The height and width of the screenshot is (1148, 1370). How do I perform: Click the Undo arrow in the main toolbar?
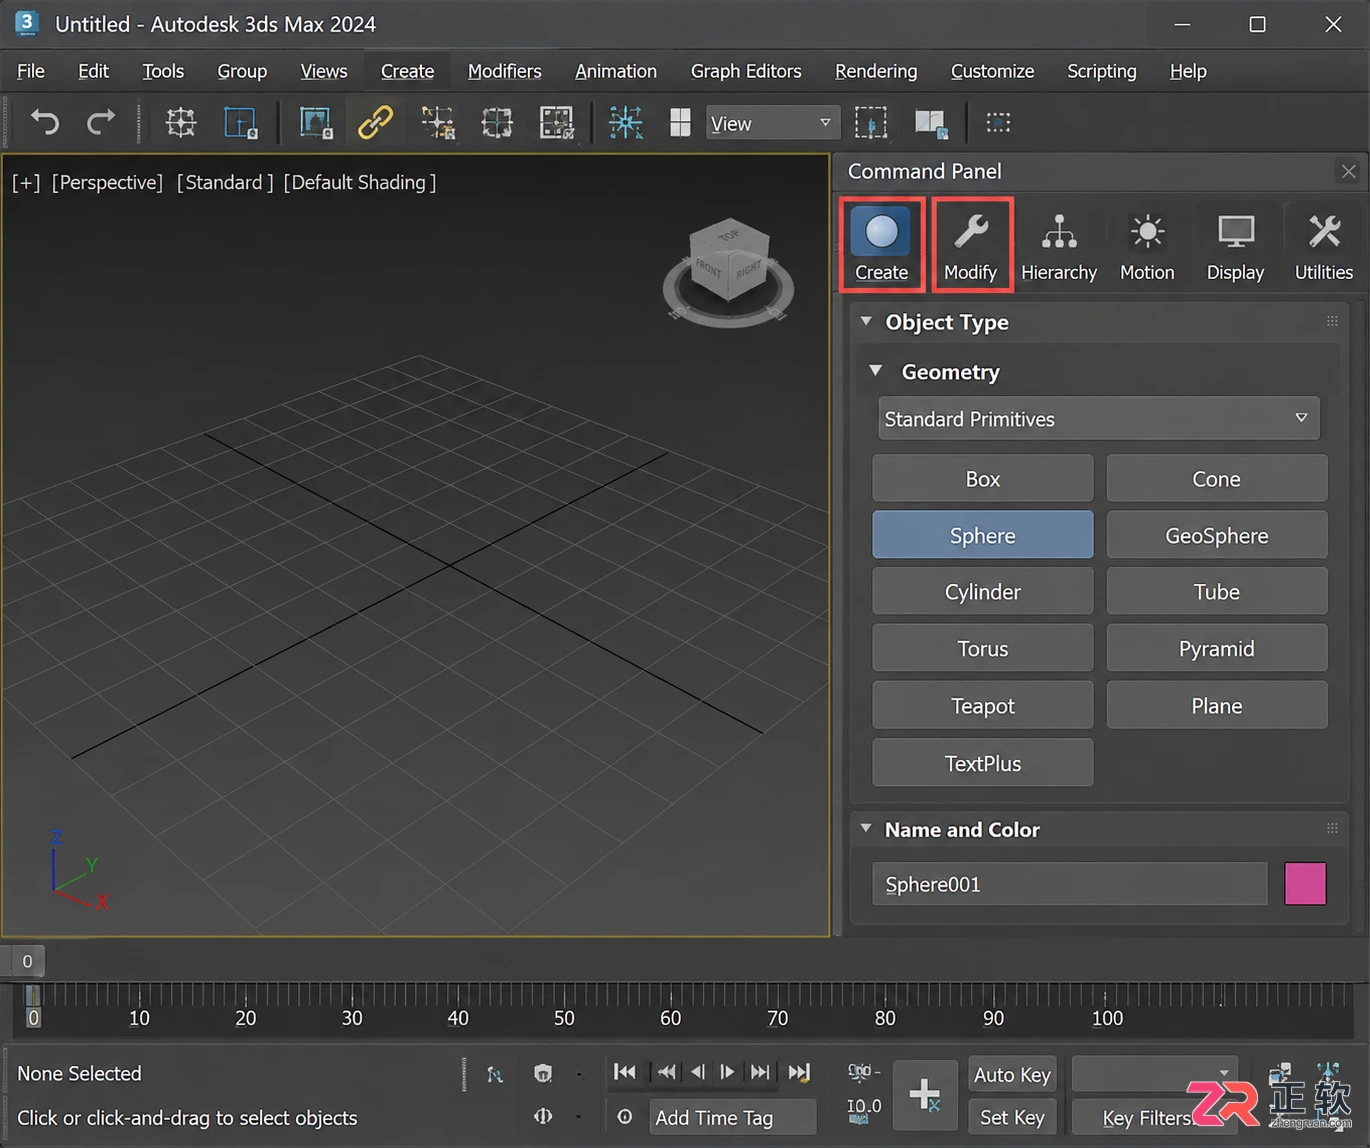[x=44, y=122]
